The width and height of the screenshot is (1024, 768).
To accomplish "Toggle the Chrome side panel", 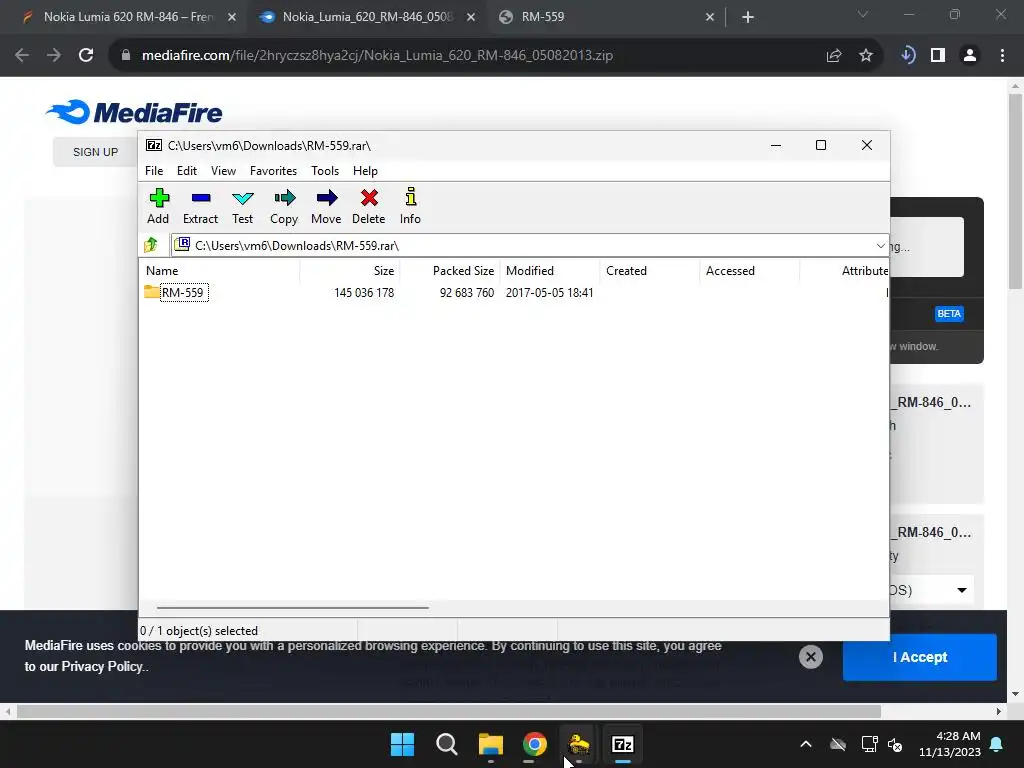I will pos(938,56).
